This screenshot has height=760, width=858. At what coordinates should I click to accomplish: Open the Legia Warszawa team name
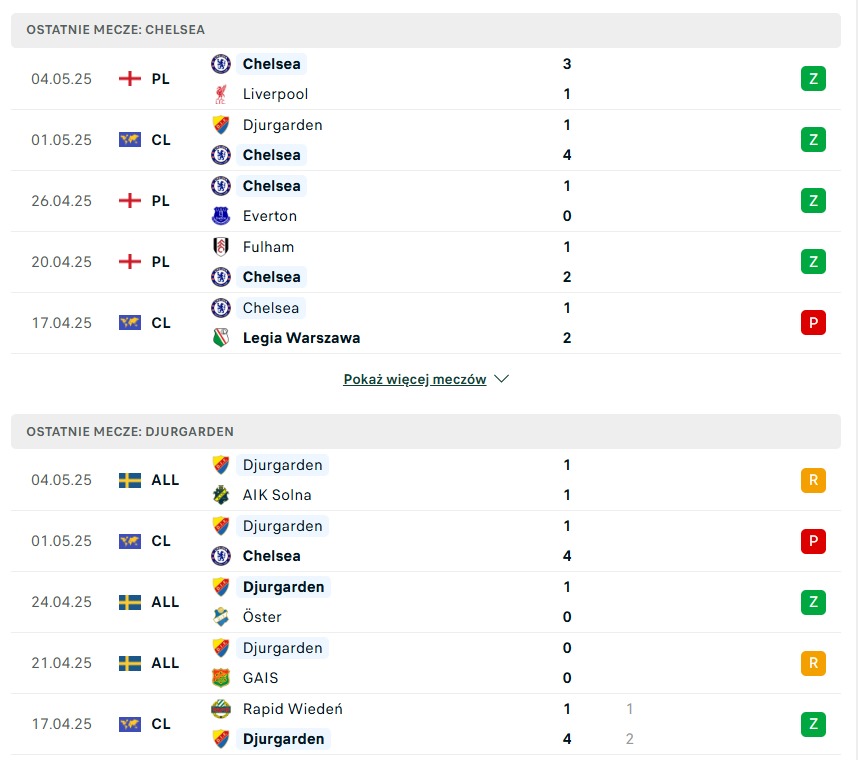301,338
